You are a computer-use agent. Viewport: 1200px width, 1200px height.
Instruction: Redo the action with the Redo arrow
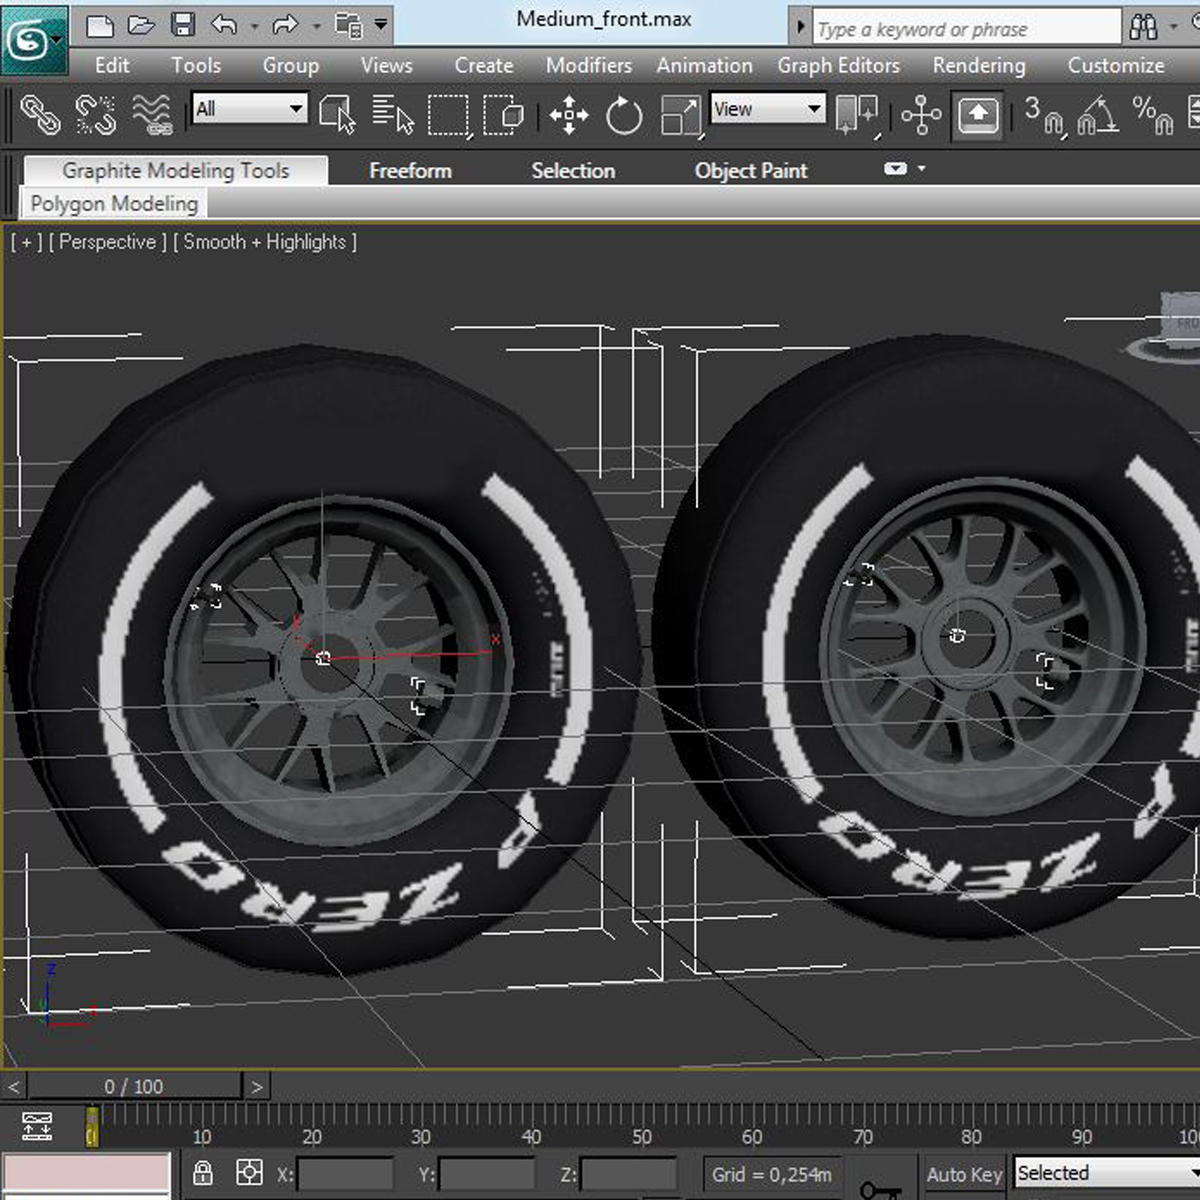285,25
